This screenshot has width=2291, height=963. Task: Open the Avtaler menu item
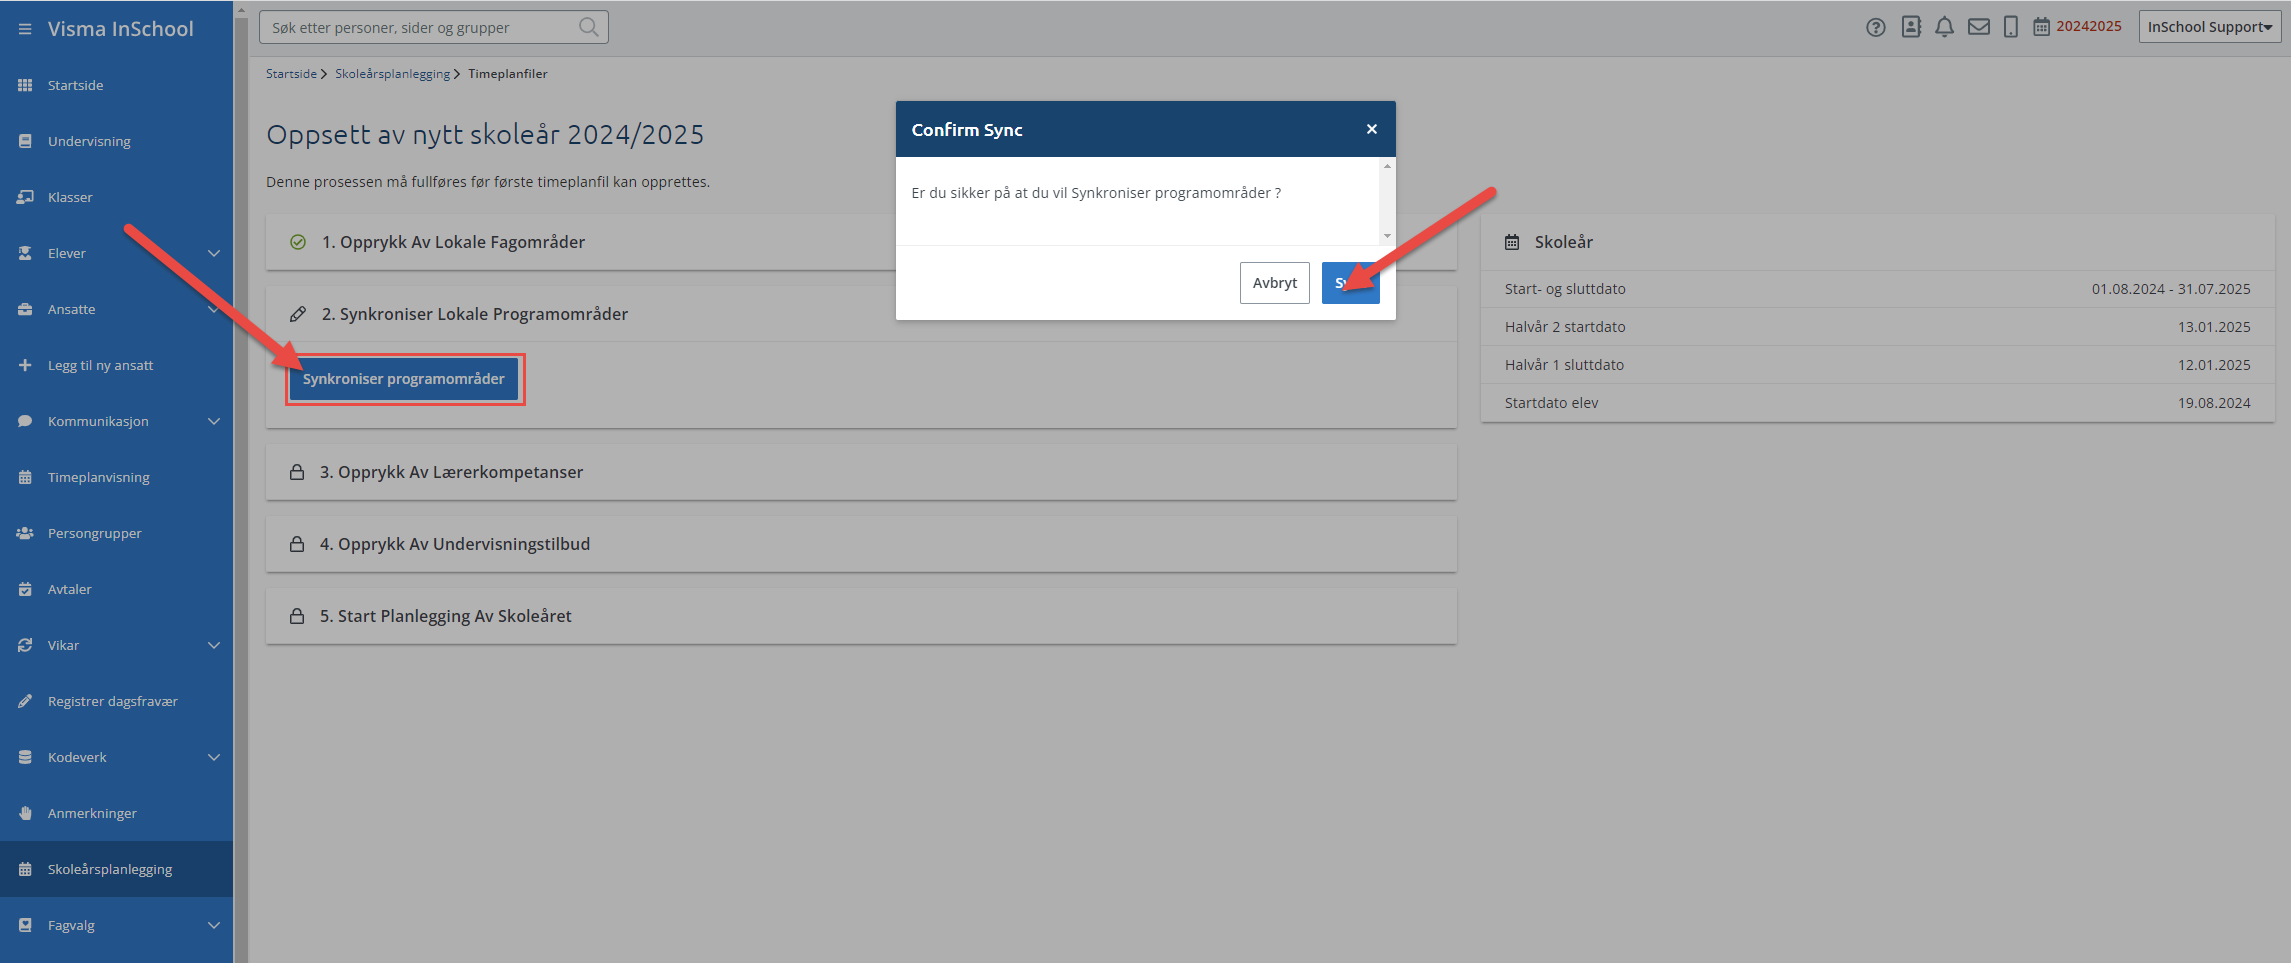click(x=116, y=589)
